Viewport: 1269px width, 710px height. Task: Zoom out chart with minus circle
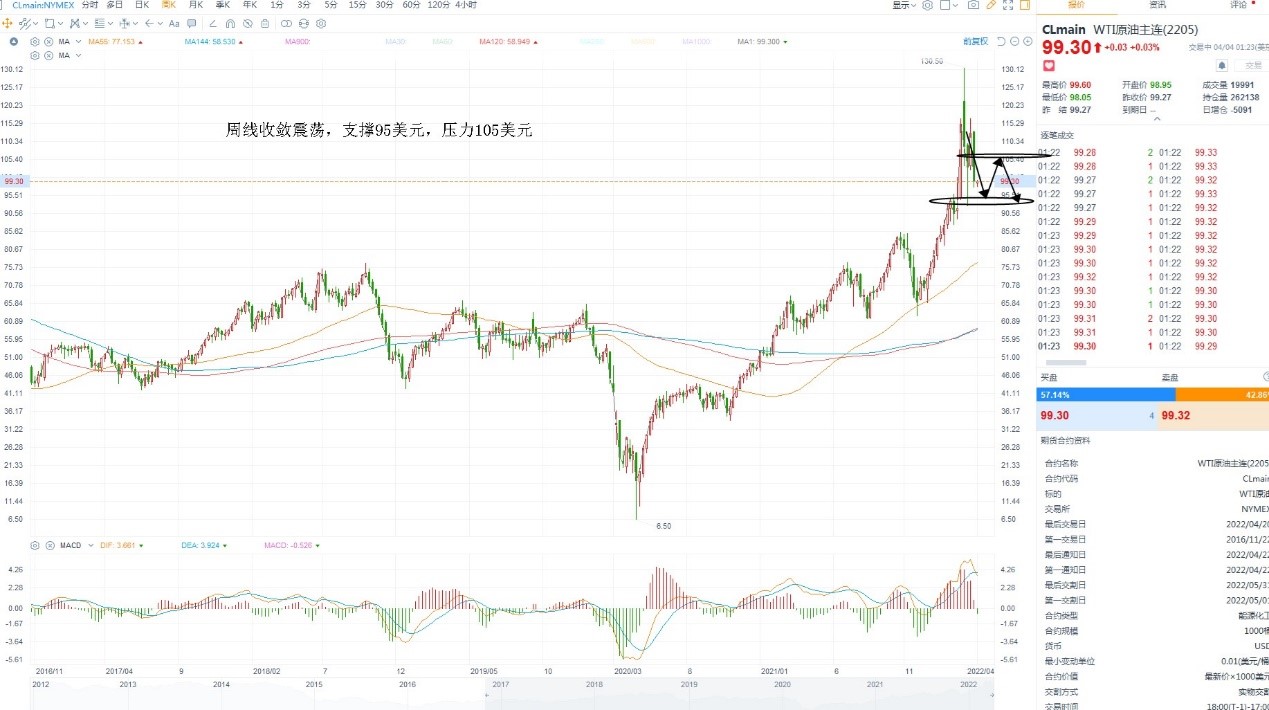click(x=1014, y=41)
